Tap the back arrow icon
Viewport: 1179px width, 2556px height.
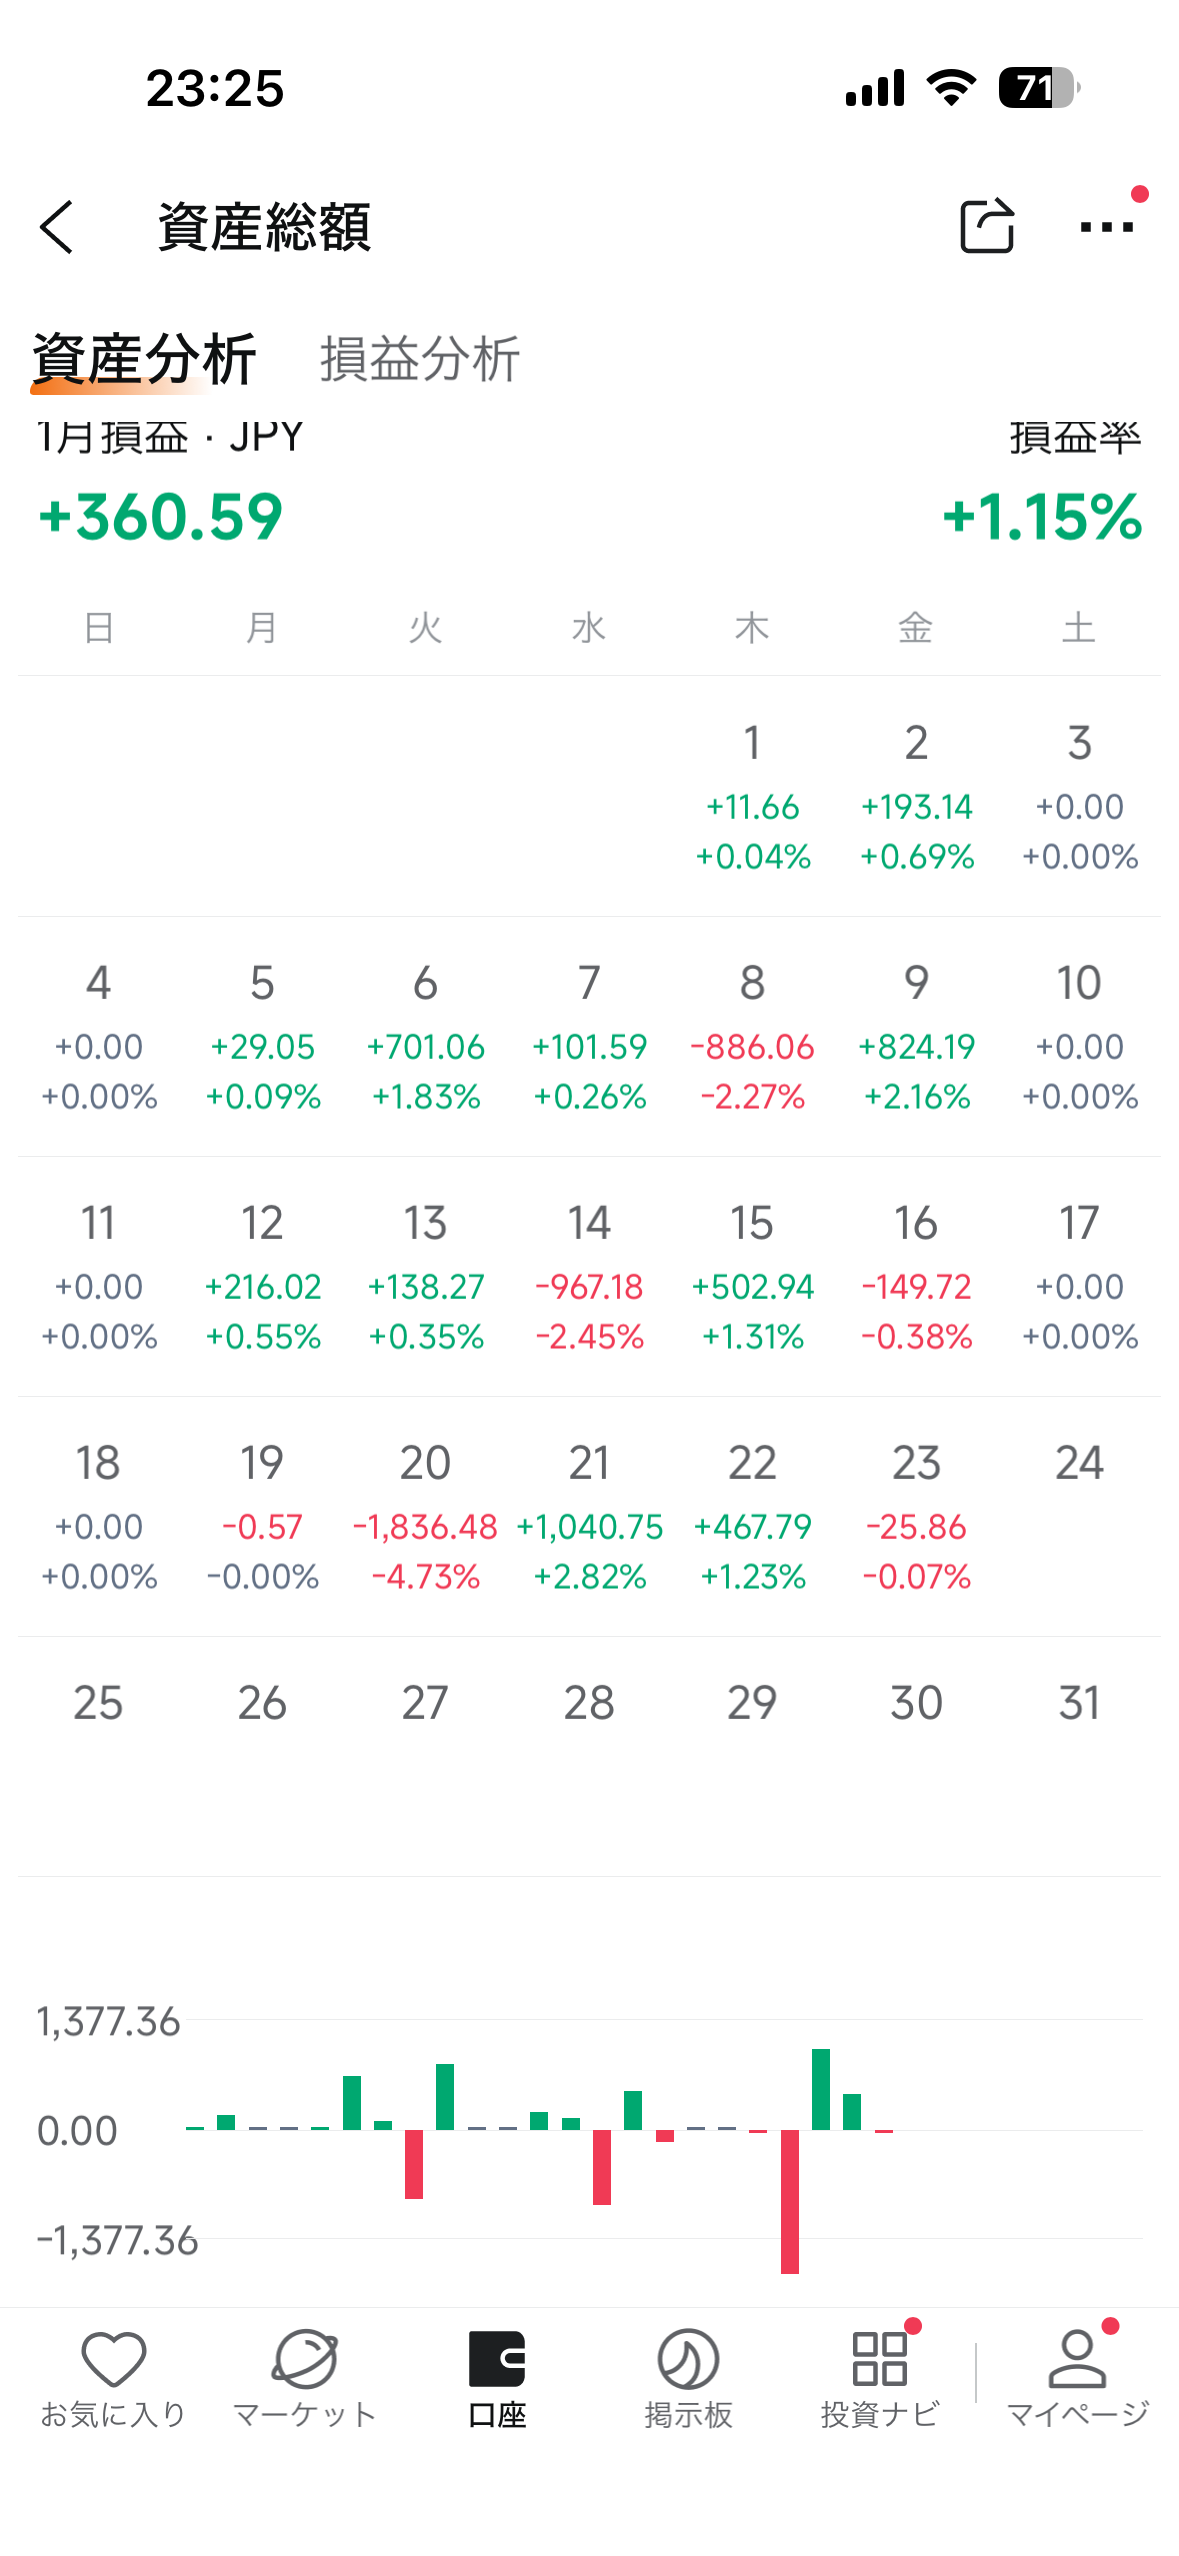coord(58,227)
